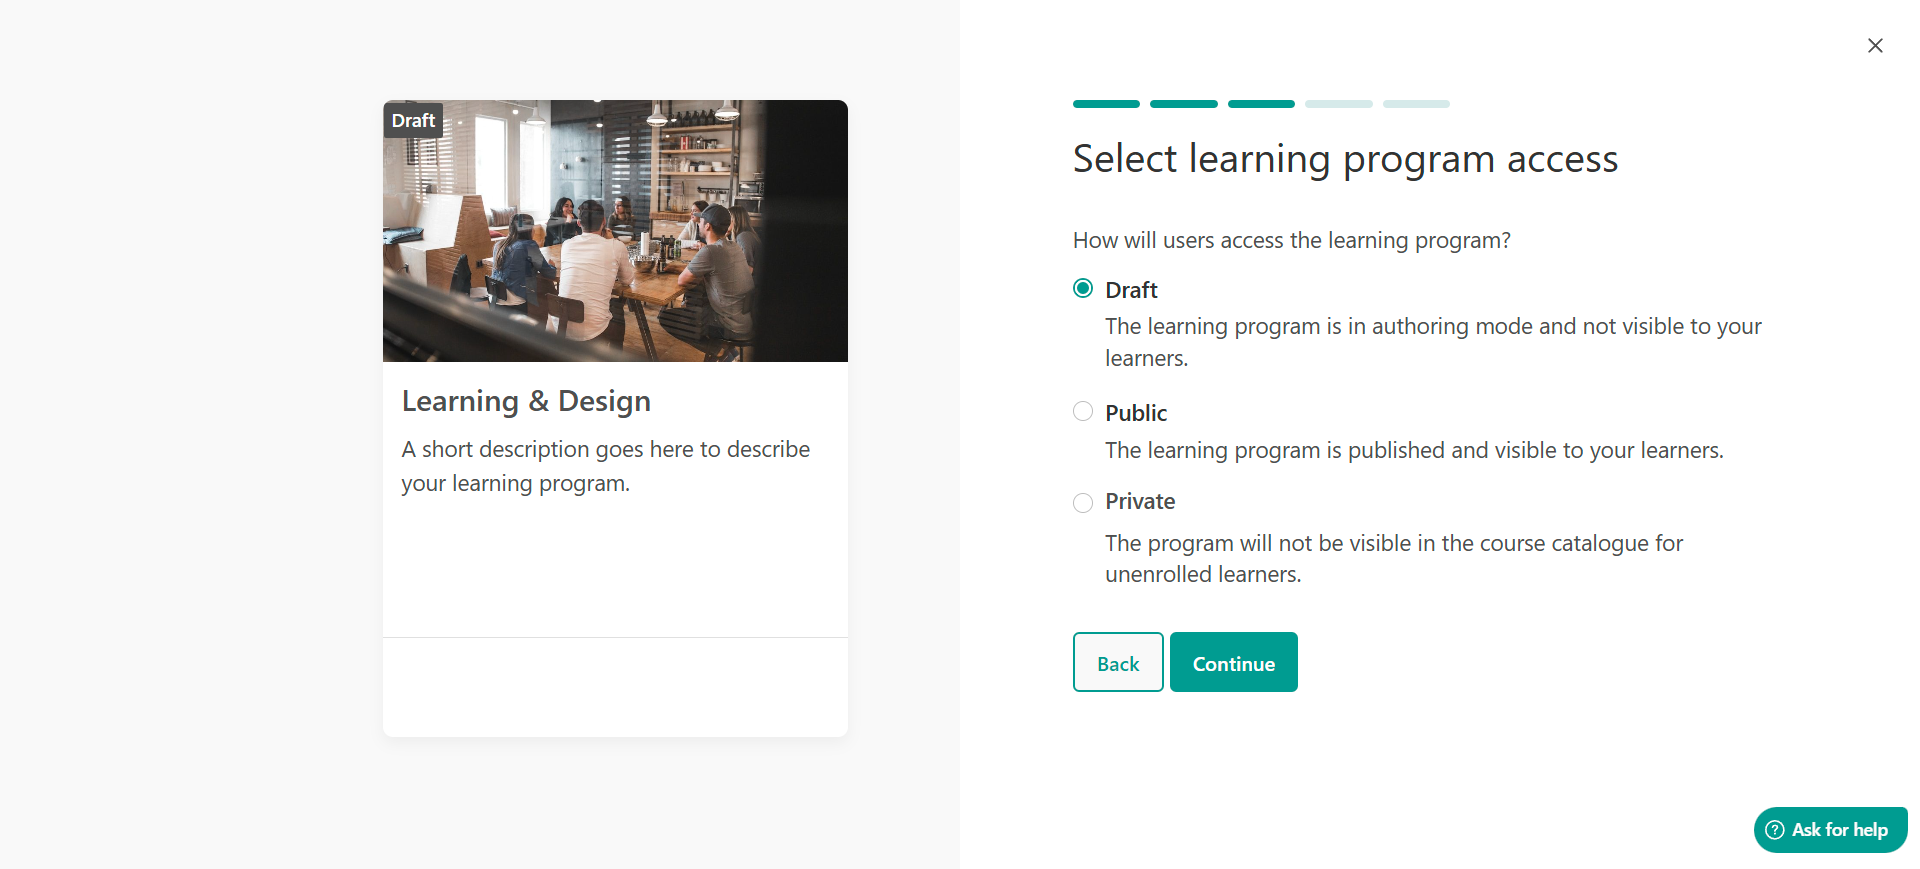Click the Draft option label text
Viewport: 1920px width, 869px height.
pyautogui.click(x=1131, y=290)
